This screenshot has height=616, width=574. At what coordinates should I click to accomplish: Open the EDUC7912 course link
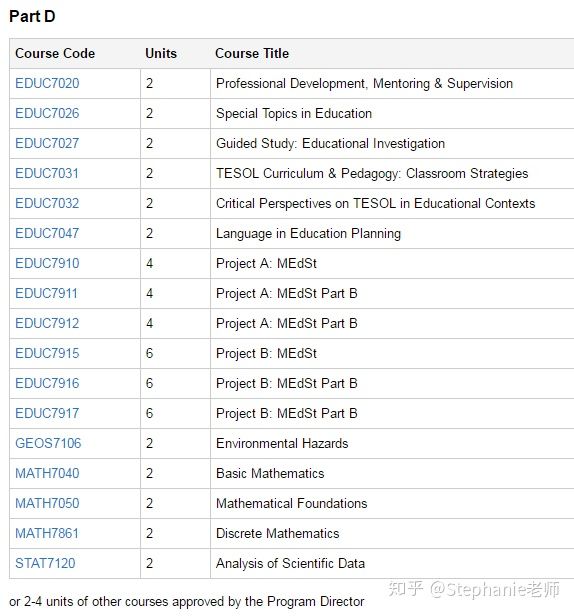point(47,323)
